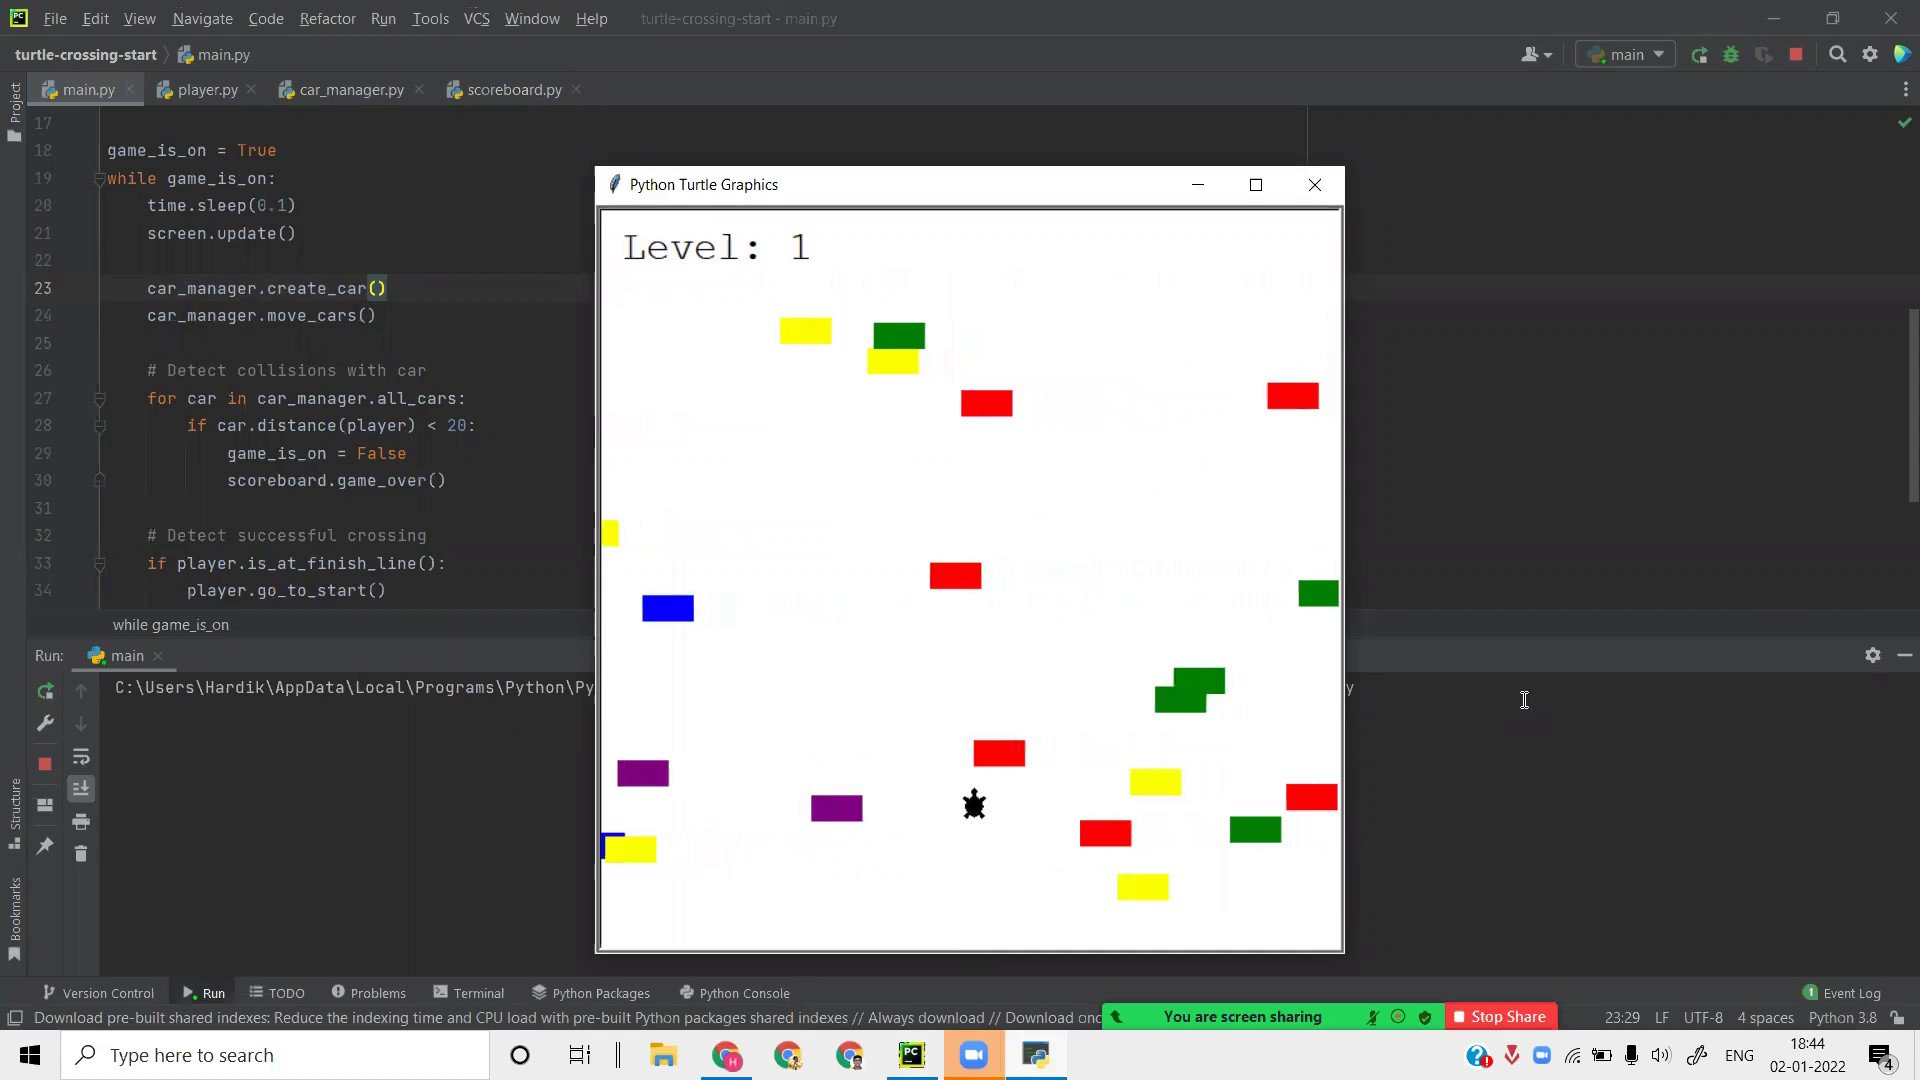This screenshot has height=1080, width=1920.
Task: Open the Terminal tool window
Action: [x=468, y=993]
